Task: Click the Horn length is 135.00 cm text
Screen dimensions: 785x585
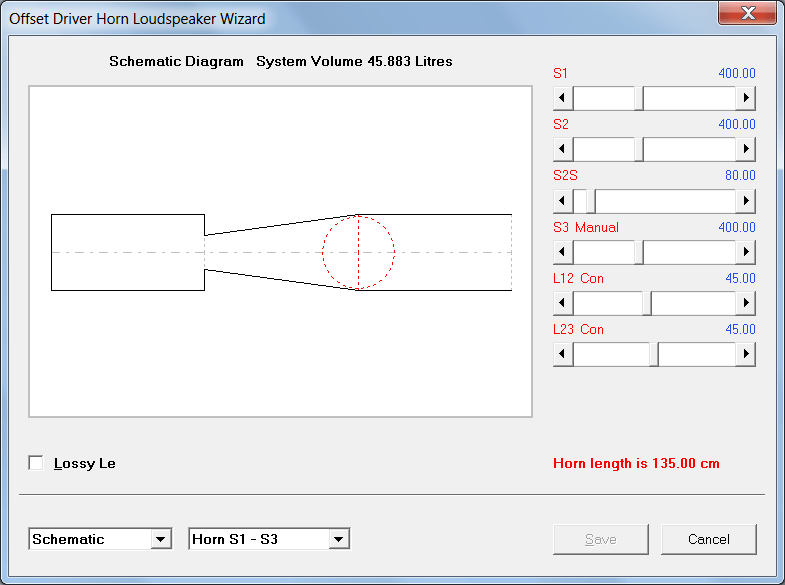Action: [636, 463]
